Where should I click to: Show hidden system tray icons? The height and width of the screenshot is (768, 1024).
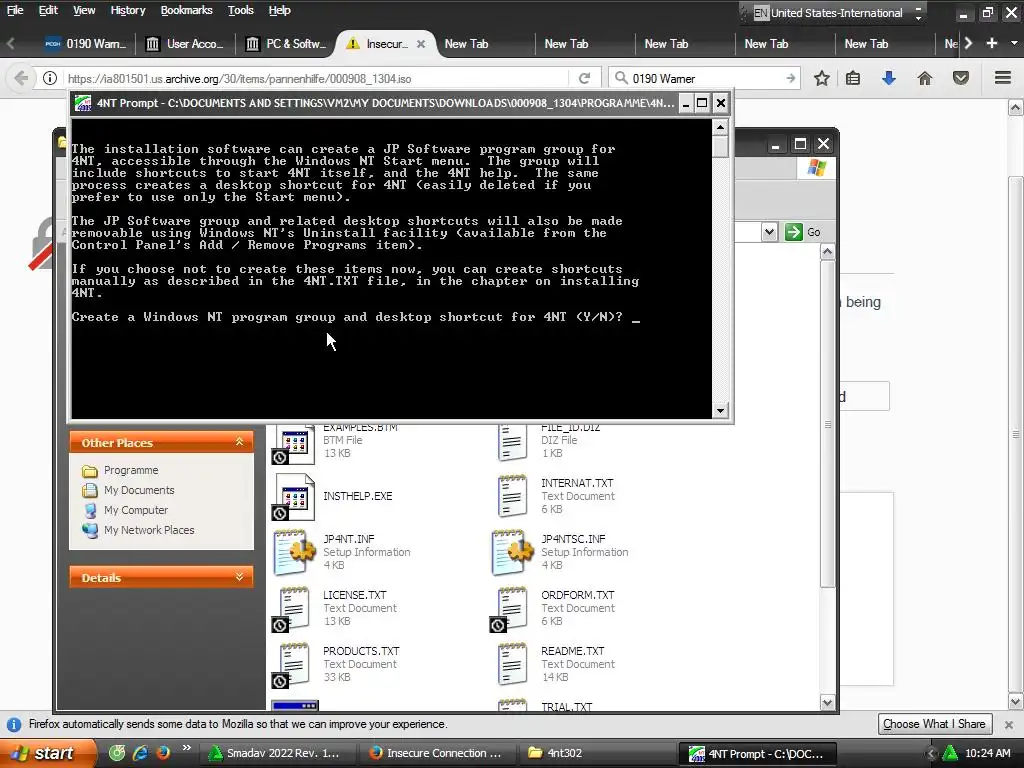[931, 754]
